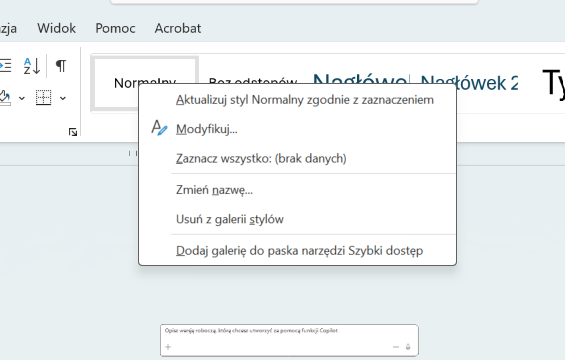Apply the Nagłówek 2 style

469,83
